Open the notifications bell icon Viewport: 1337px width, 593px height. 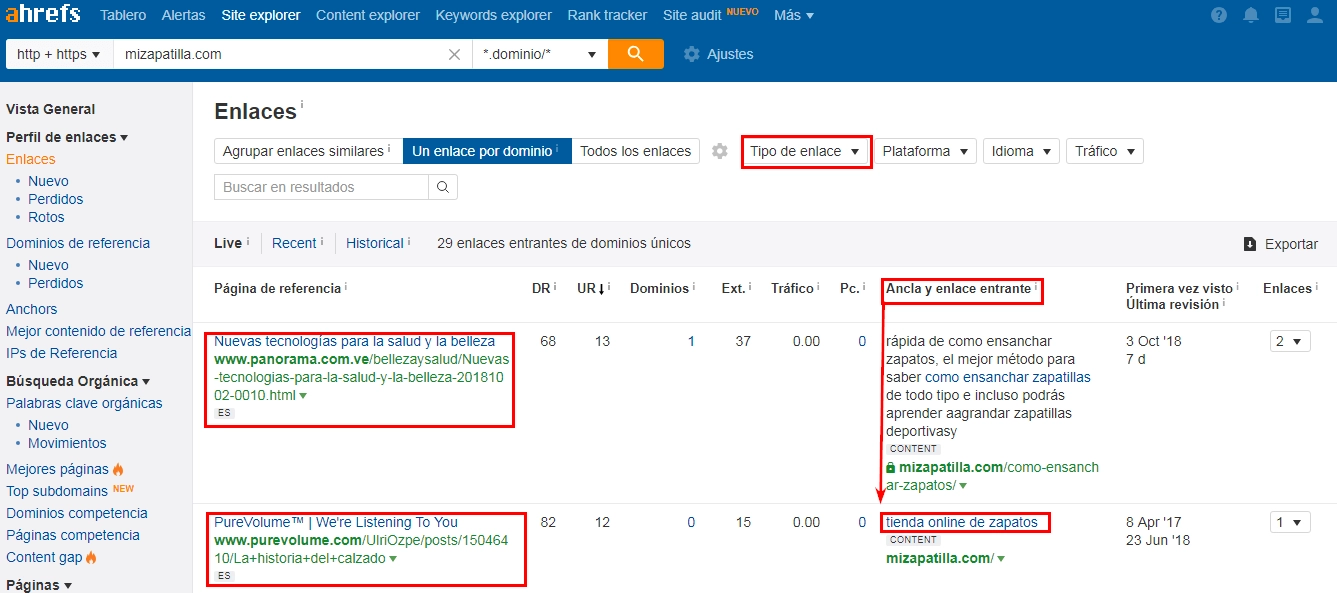click(1251, 15)
